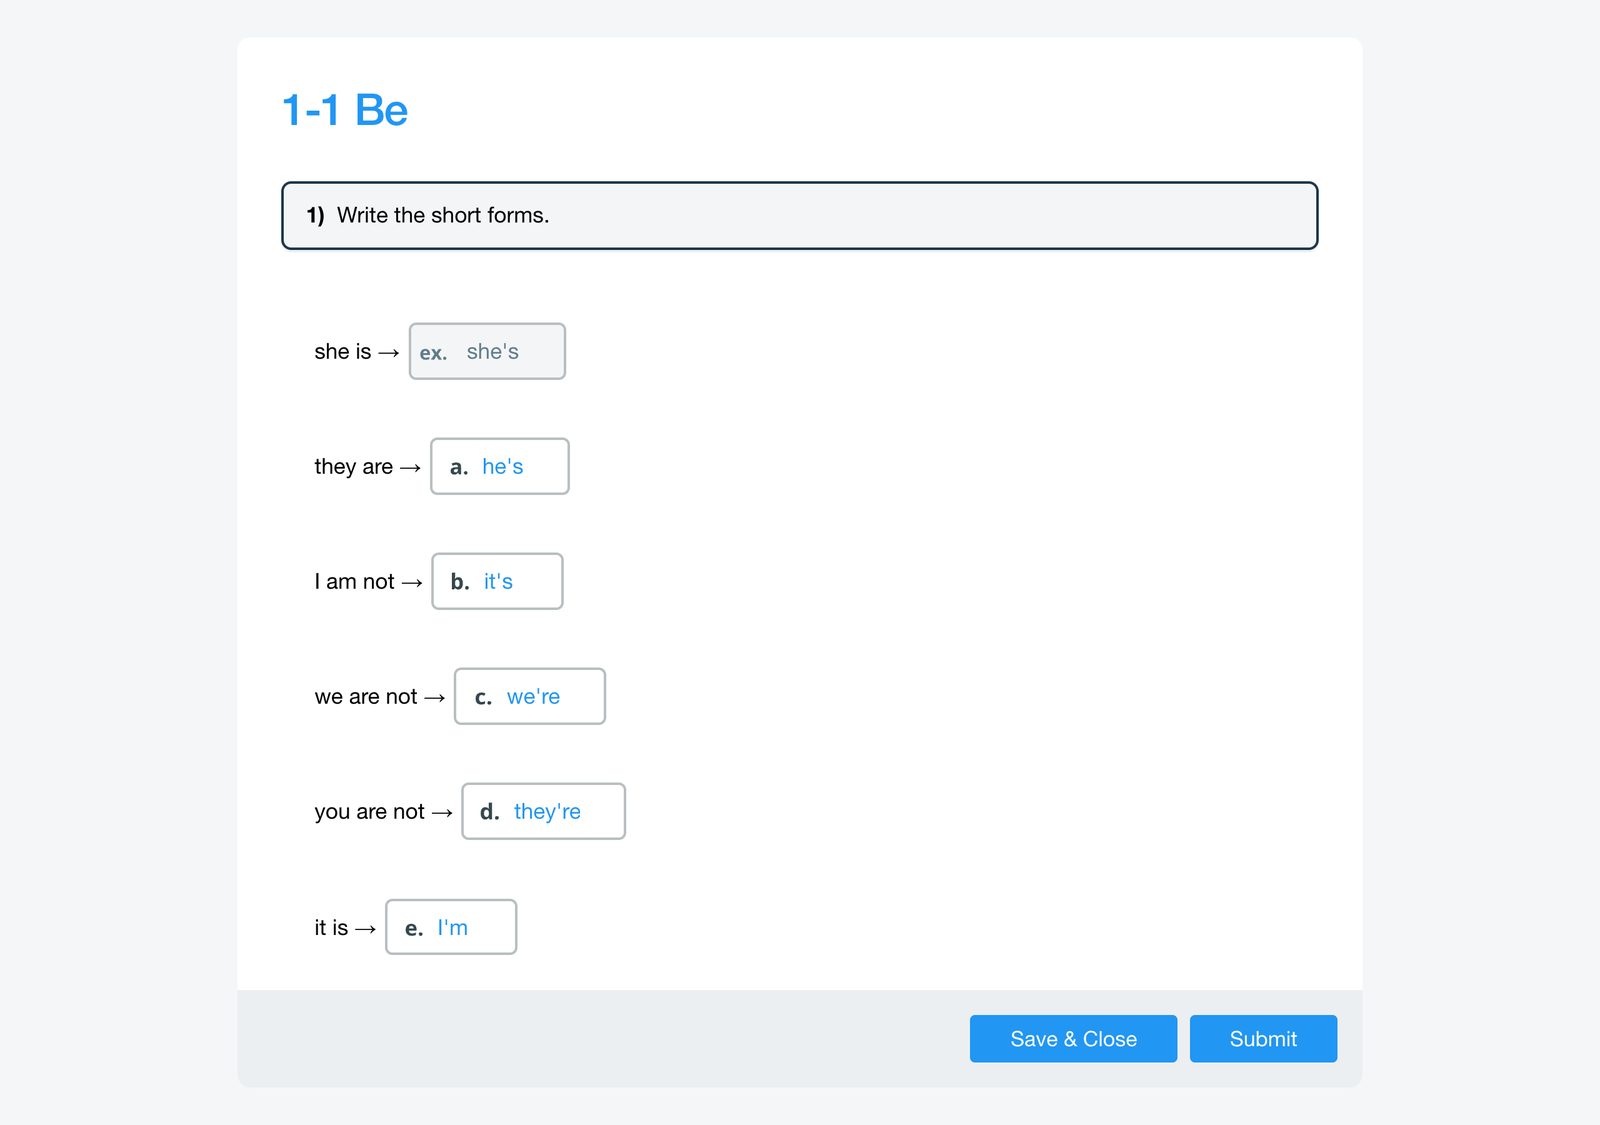Select the 'they are' answer field

(500, 466)
